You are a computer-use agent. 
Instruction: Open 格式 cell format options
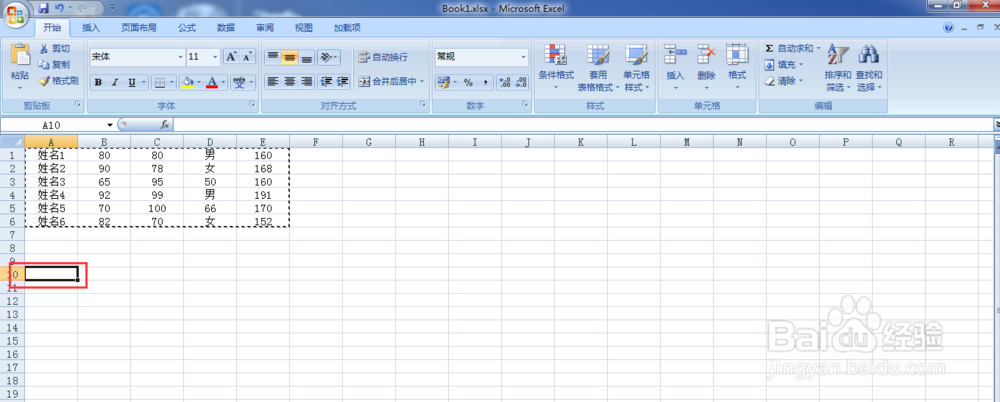click(737, 67)
